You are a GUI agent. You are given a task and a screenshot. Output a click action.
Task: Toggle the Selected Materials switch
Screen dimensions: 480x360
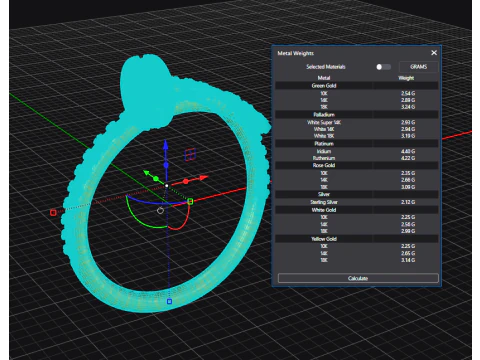383,67
